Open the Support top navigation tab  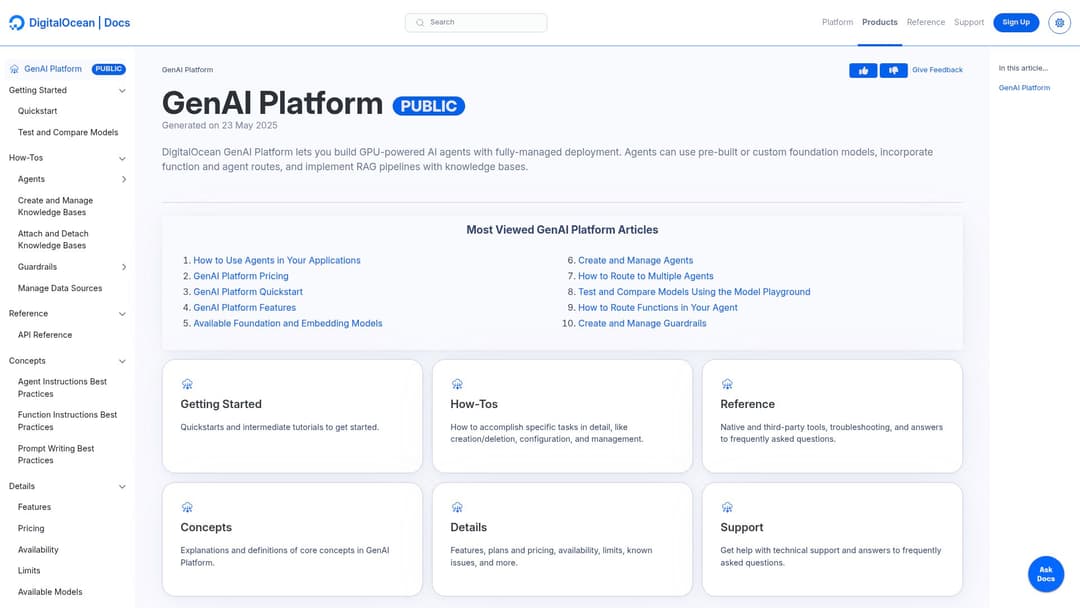[x=968, y=22]
